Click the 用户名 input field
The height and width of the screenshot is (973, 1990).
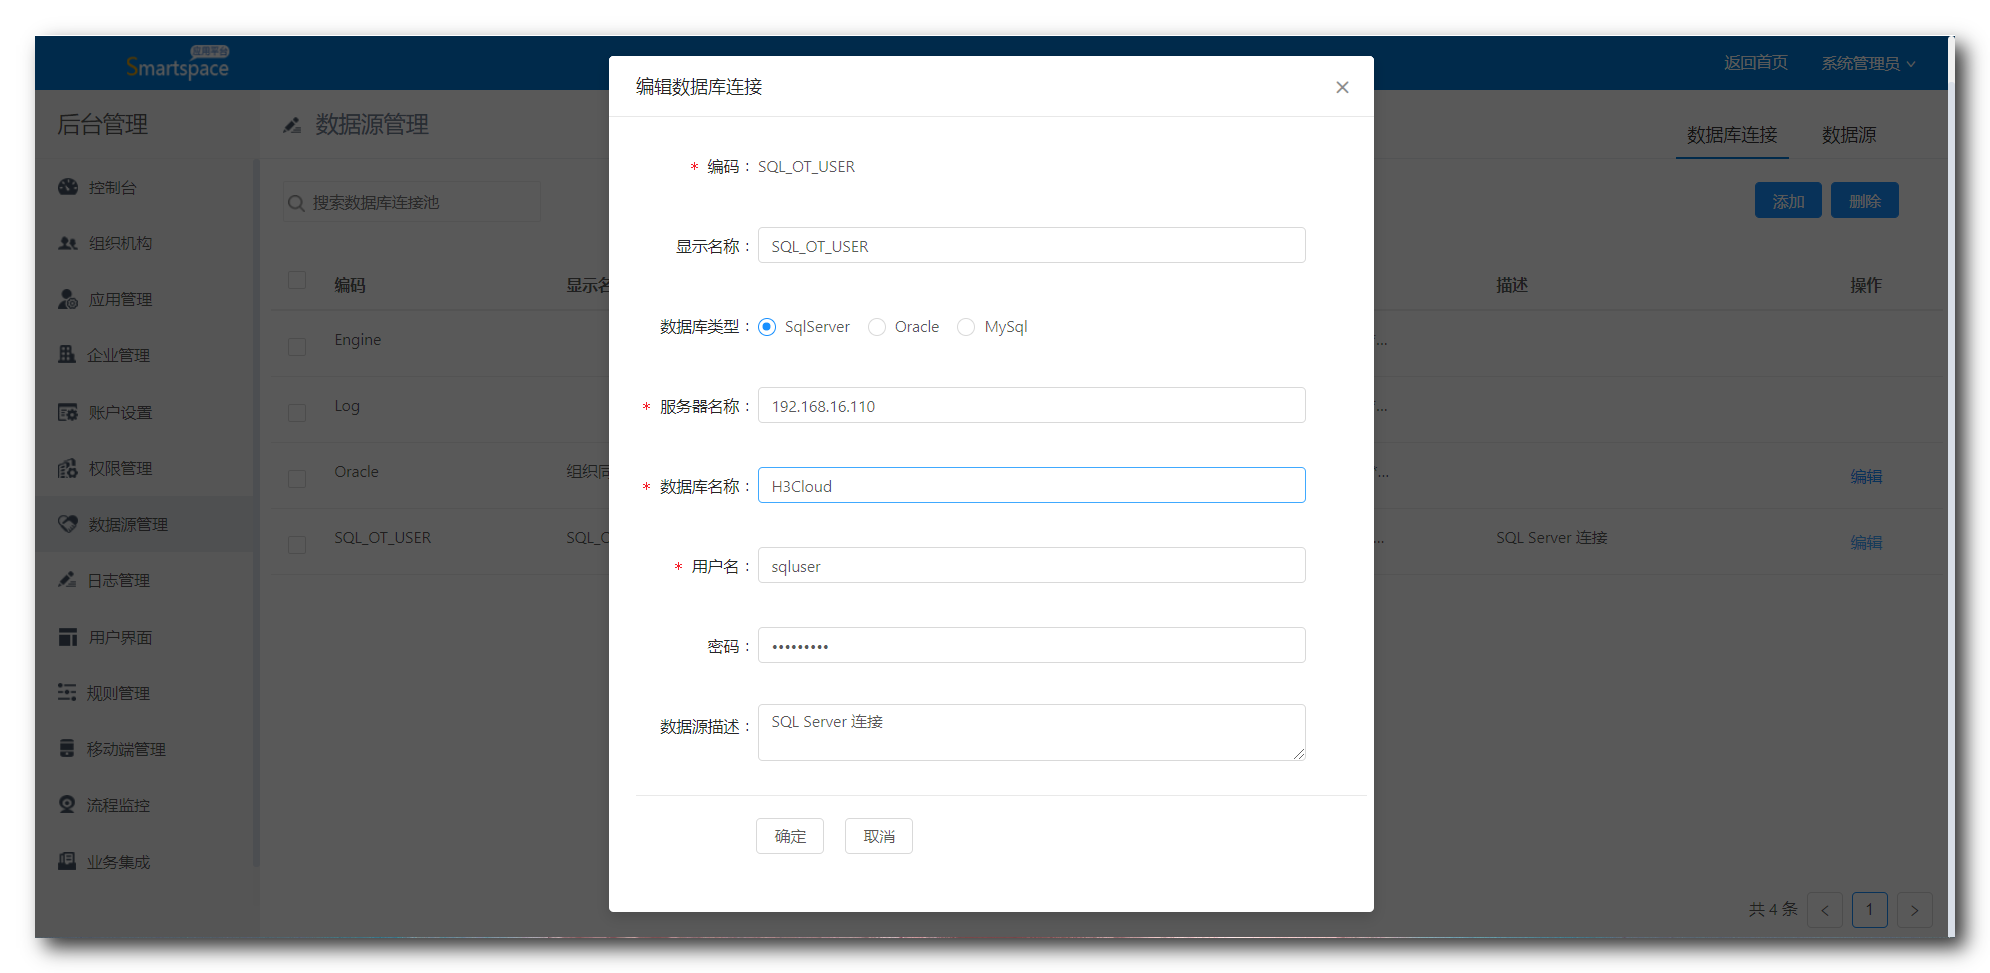(x=1032, y=565)
